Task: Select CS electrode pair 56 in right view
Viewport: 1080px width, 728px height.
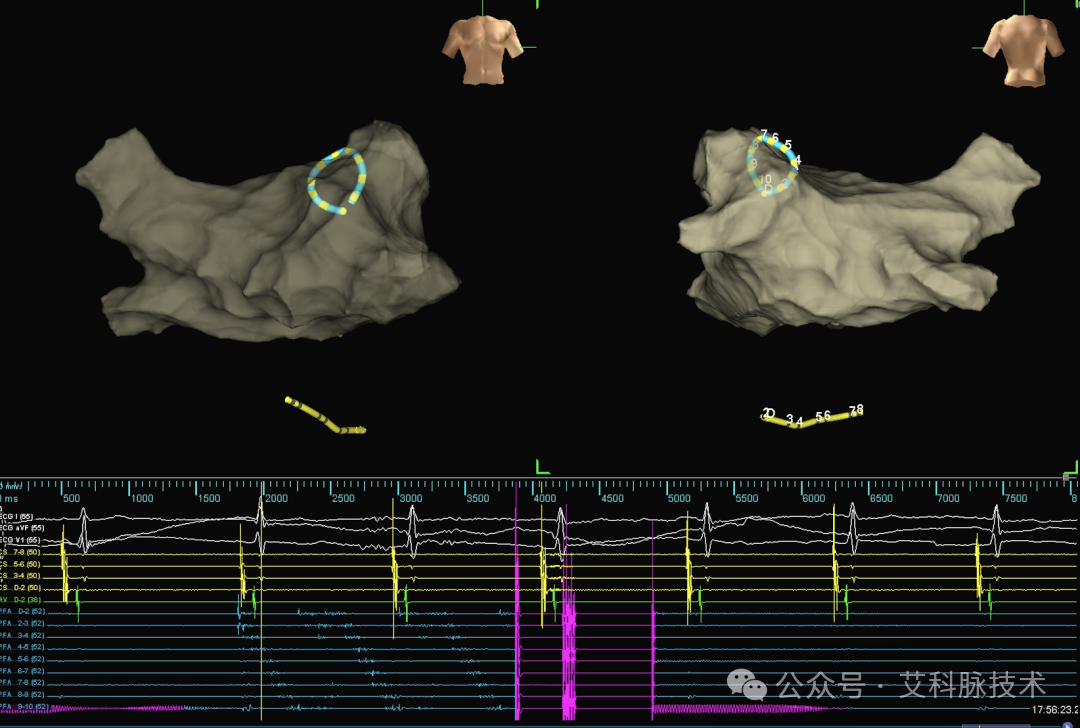Action: 823,416
